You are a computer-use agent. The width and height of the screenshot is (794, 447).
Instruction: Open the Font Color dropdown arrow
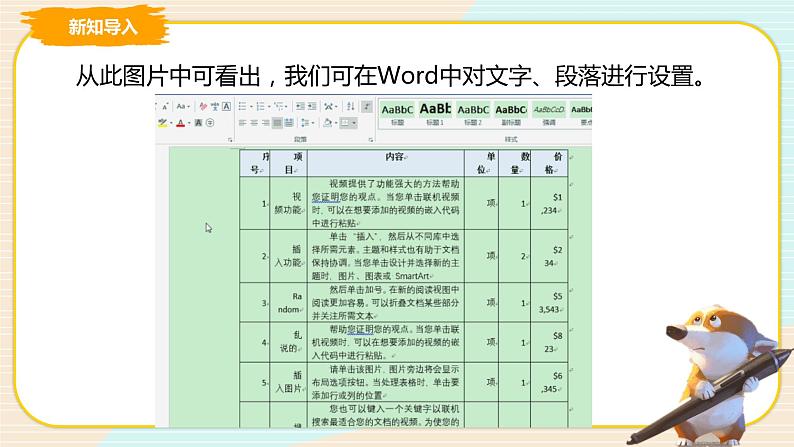189,123
